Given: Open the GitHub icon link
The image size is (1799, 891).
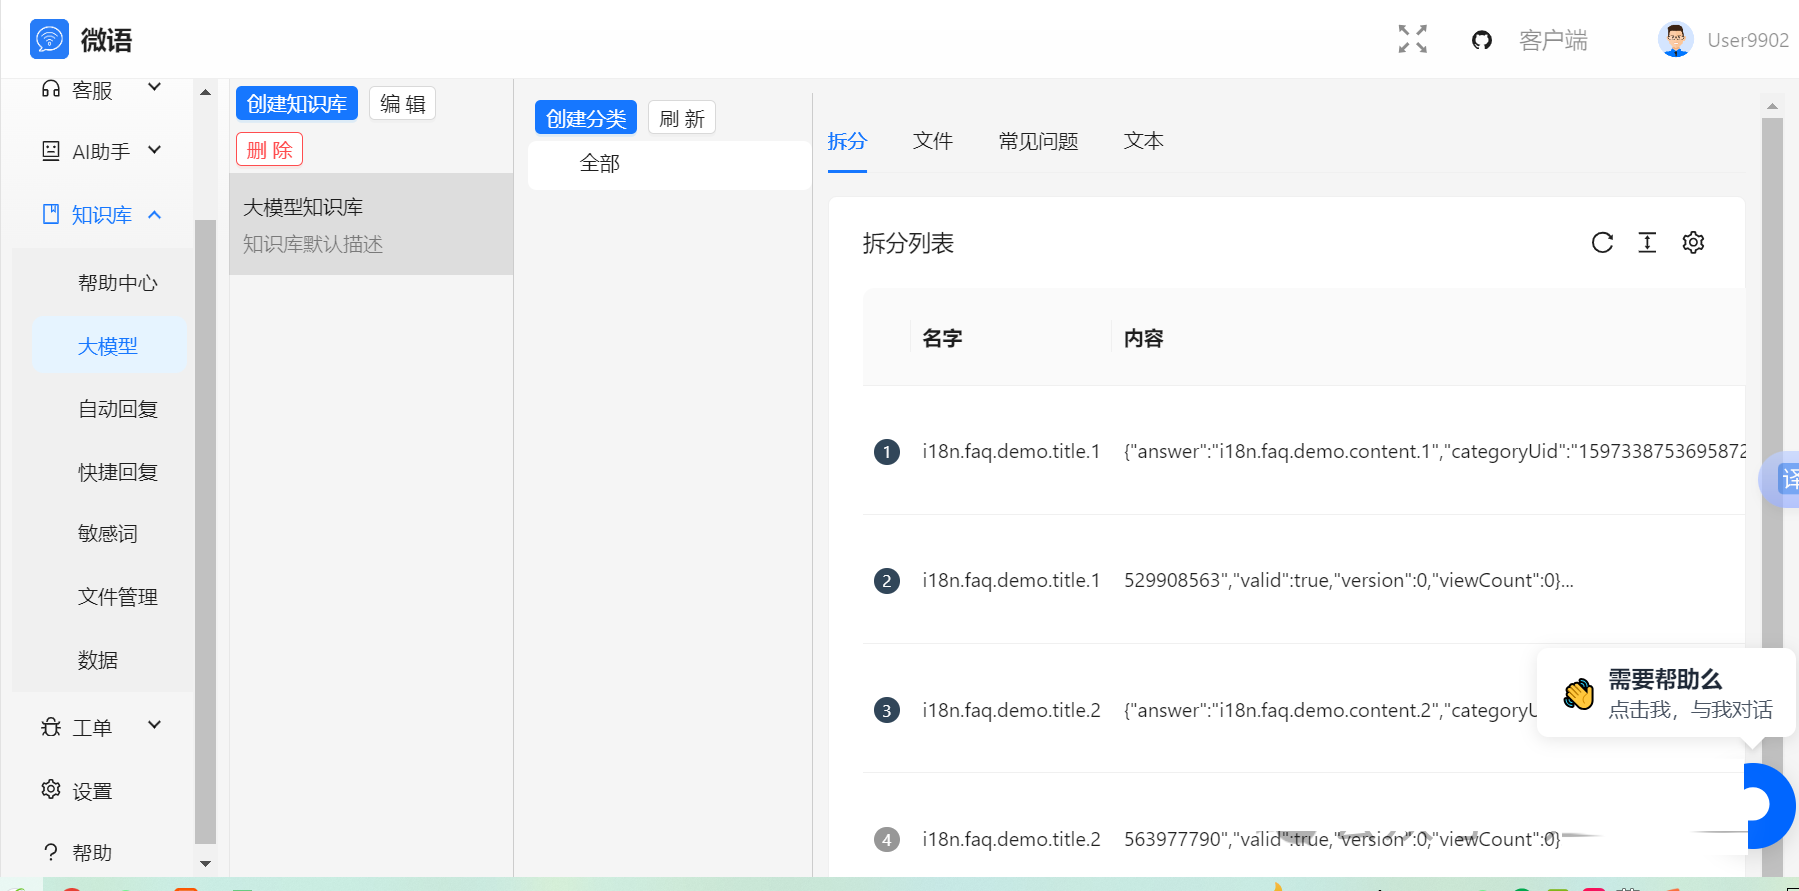Looking at the screenshot, I should tap(1481, 40).
